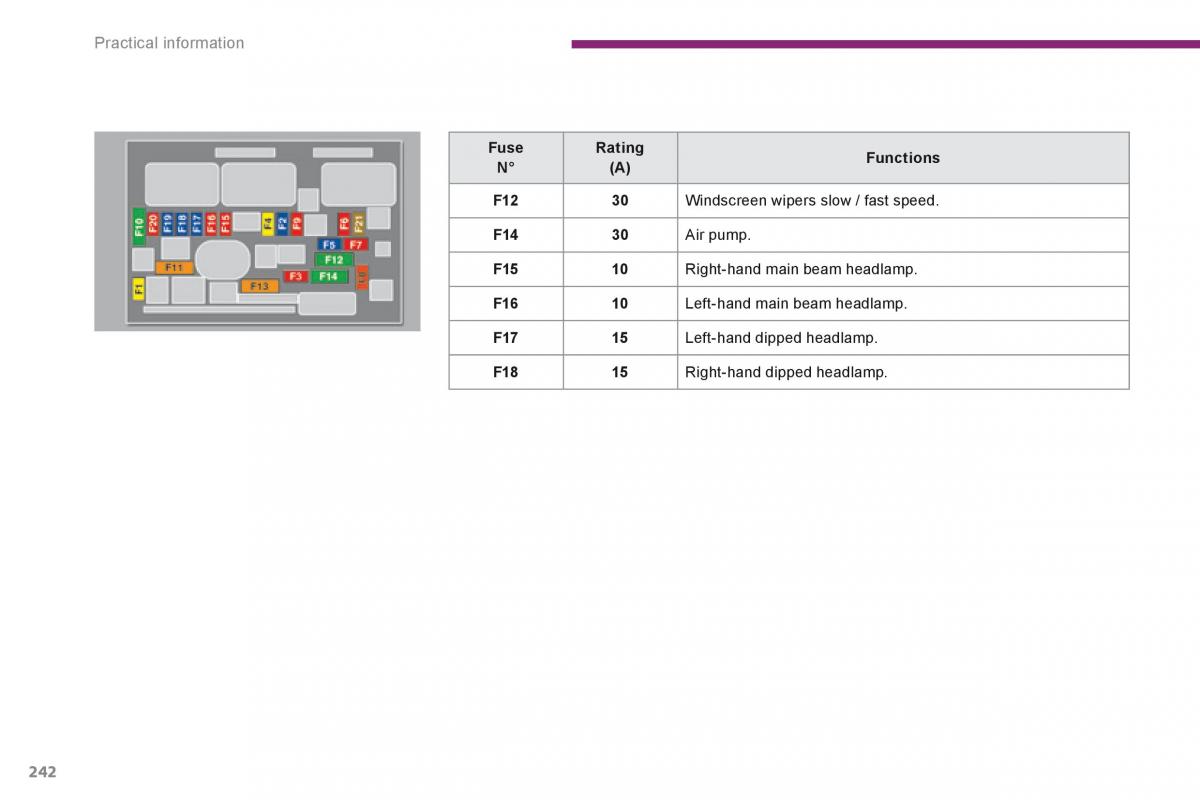Click the rating 15 in the F17 row
The width and height of the screenshot is (1200, 800).
pyautogui.click(x=620, y=338)
